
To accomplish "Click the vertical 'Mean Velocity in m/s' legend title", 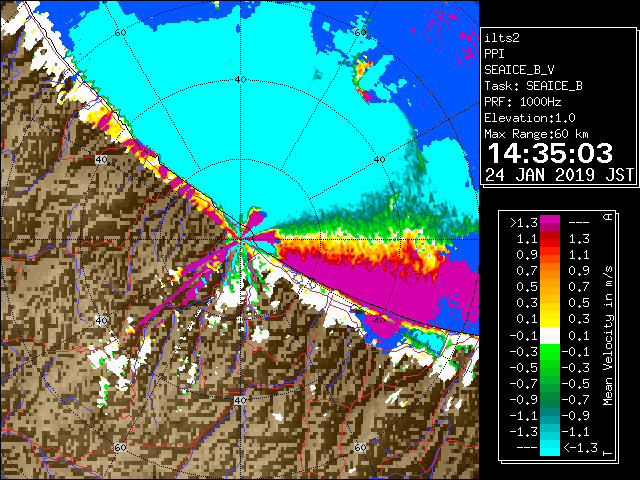I will (608, 335).
